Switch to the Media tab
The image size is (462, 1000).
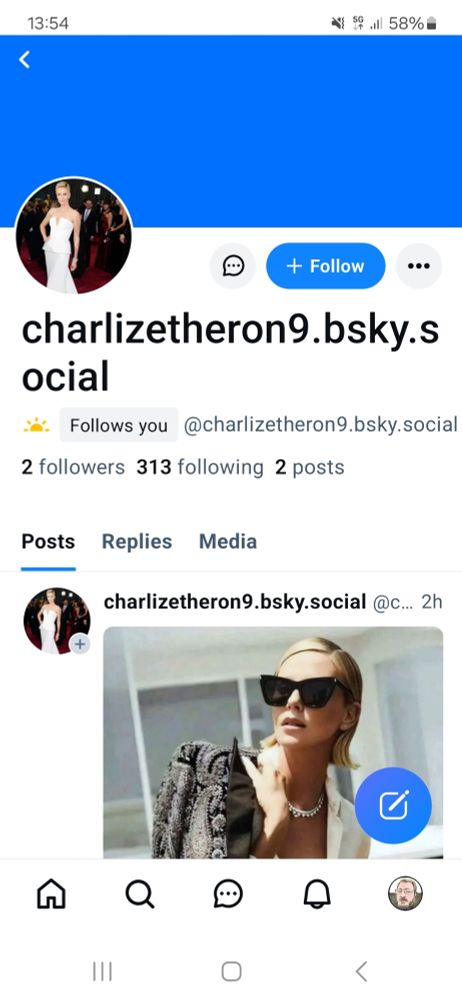point(228,541)
